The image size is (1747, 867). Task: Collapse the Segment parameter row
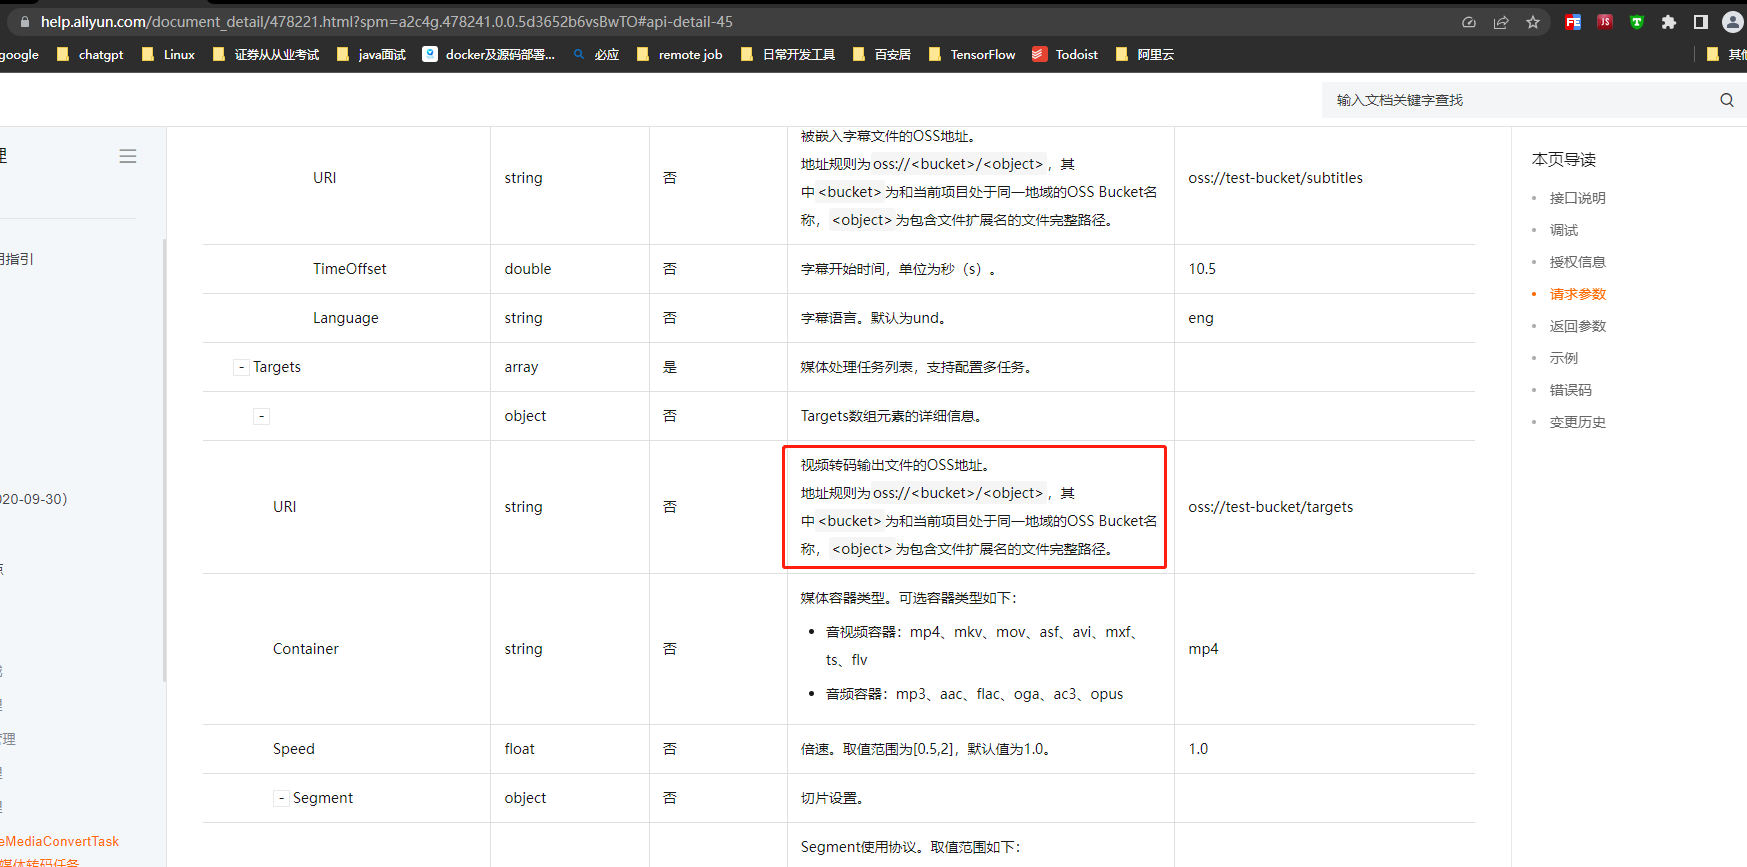pos(281,798)
